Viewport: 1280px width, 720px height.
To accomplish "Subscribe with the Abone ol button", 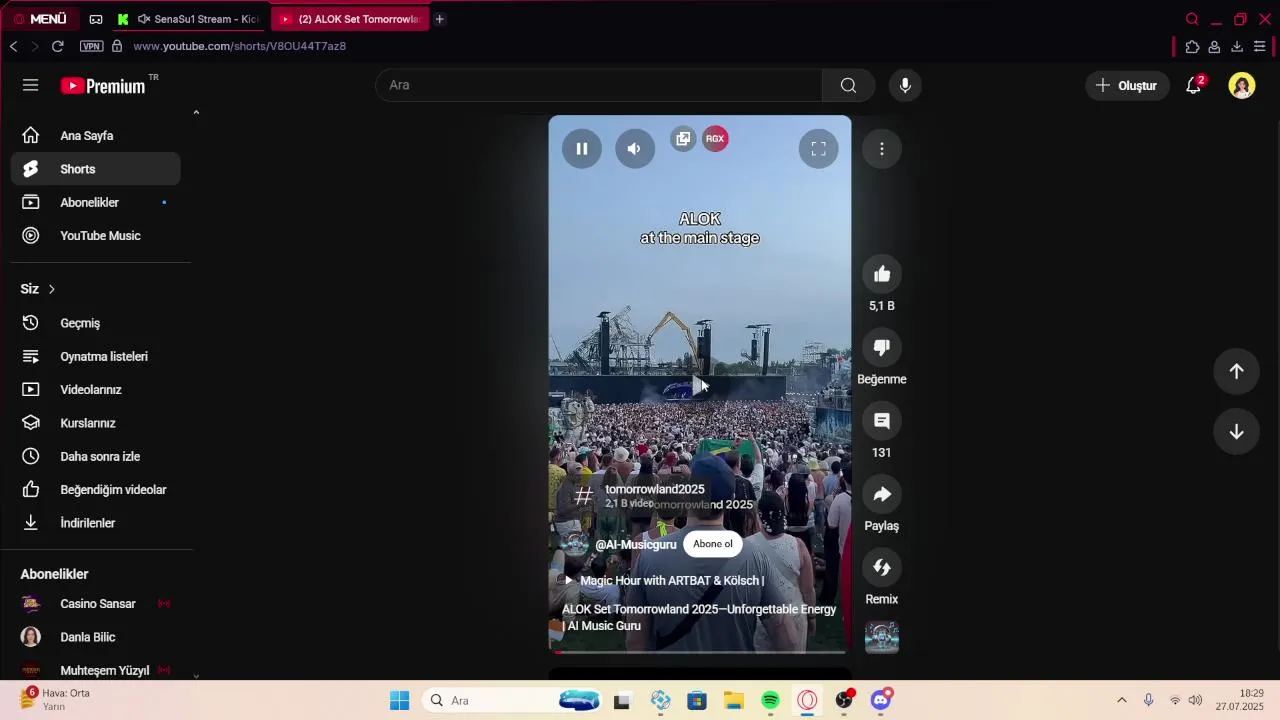I will pyautogui.click(x=713, y=544).
